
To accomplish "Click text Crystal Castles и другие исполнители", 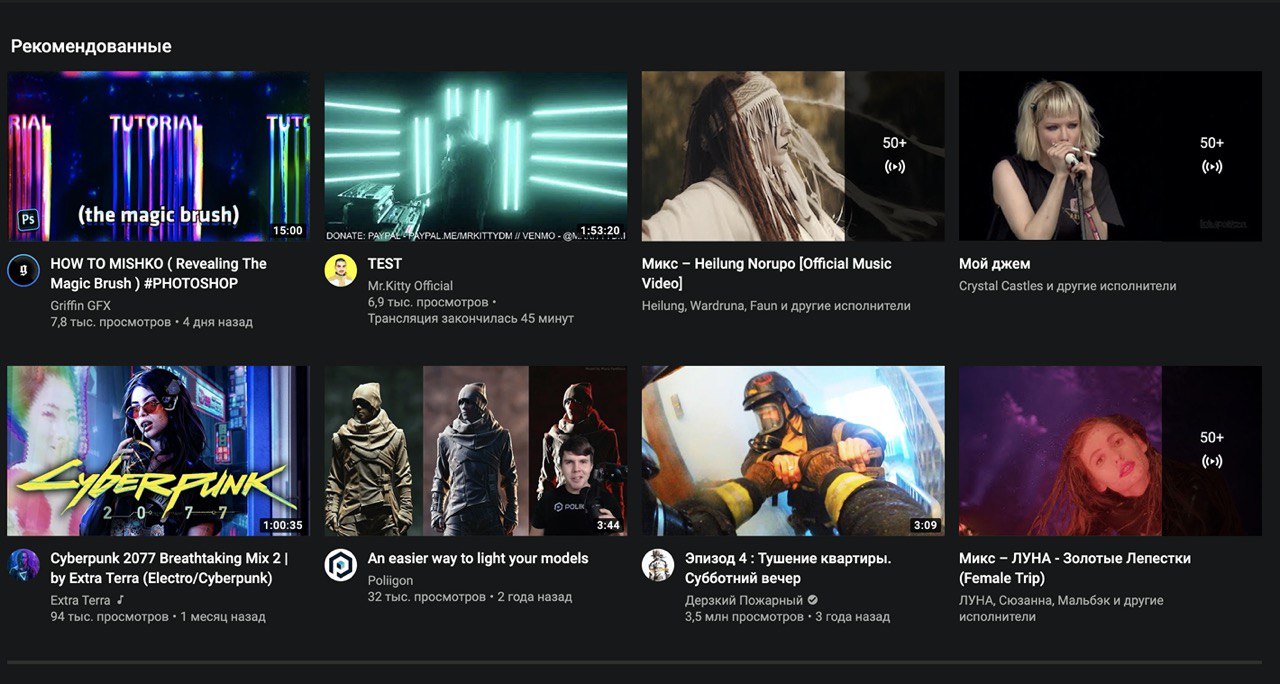I will pos(1067,286).
